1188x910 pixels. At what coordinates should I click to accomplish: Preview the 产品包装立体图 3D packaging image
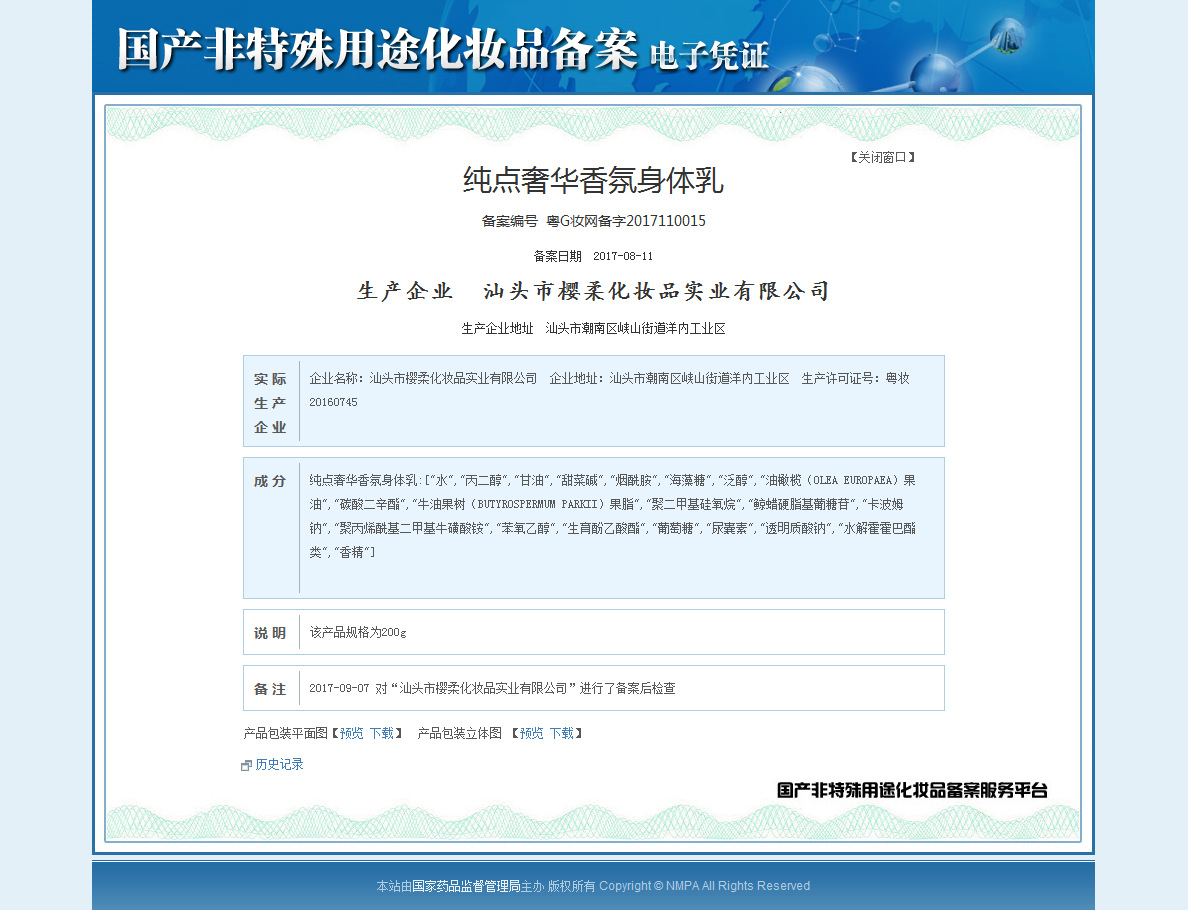531,733
